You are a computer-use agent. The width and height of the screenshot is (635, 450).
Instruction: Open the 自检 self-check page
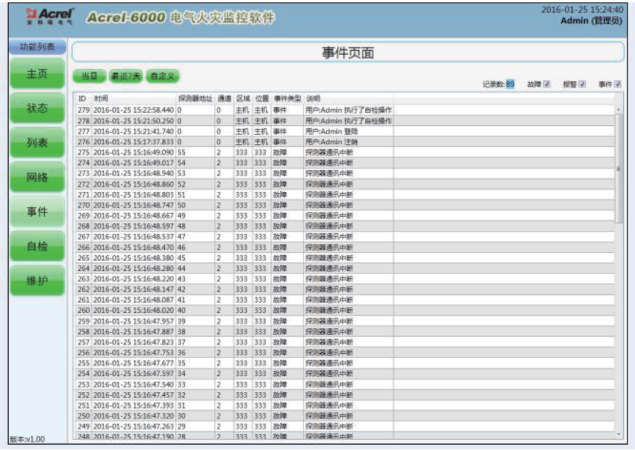[37, 246]
